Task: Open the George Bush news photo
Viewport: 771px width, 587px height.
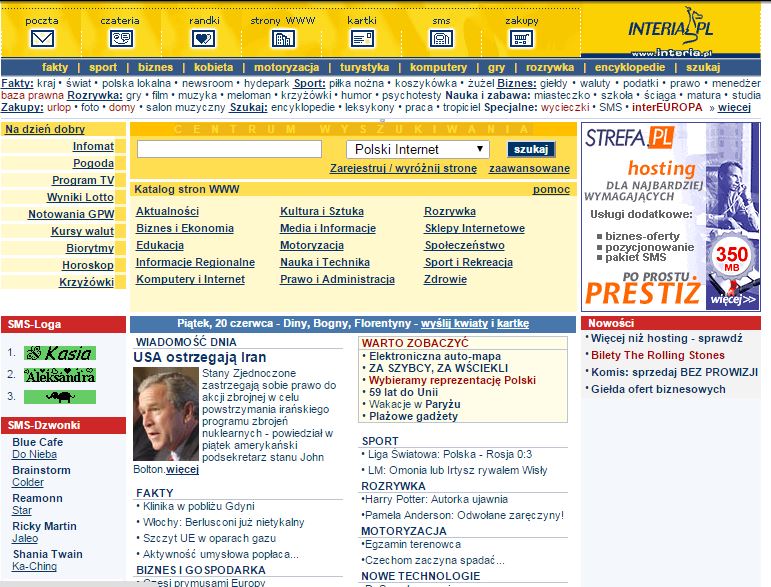Action: (x=165, y=413)
